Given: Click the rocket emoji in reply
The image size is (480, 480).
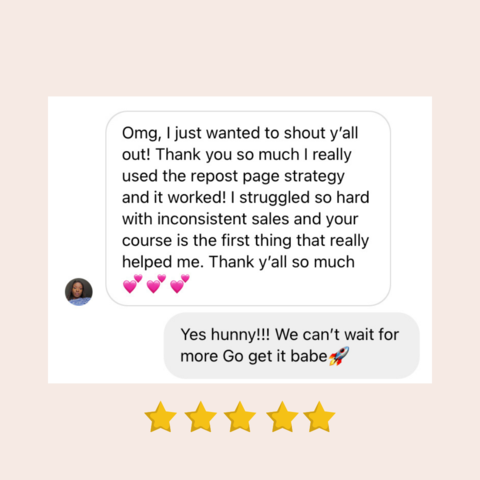Looking at the screenshot, I should coord(339,356).
